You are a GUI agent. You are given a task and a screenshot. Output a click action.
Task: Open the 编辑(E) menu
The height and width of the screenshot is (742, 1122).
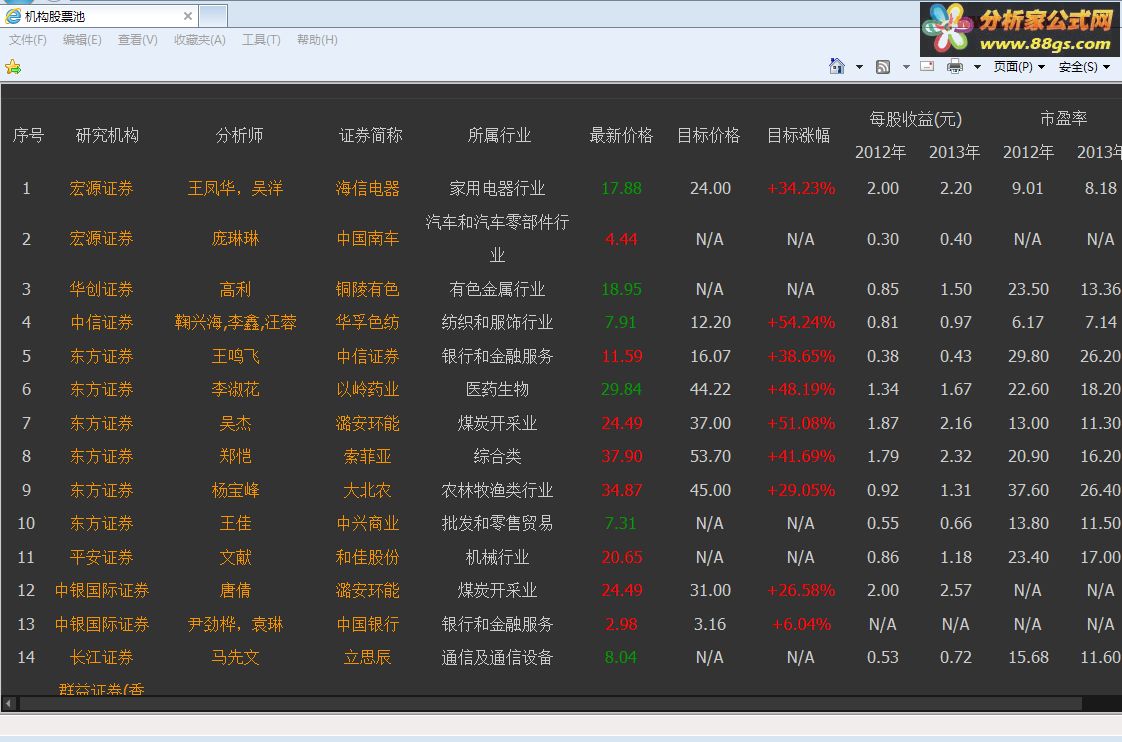(82, 40)
